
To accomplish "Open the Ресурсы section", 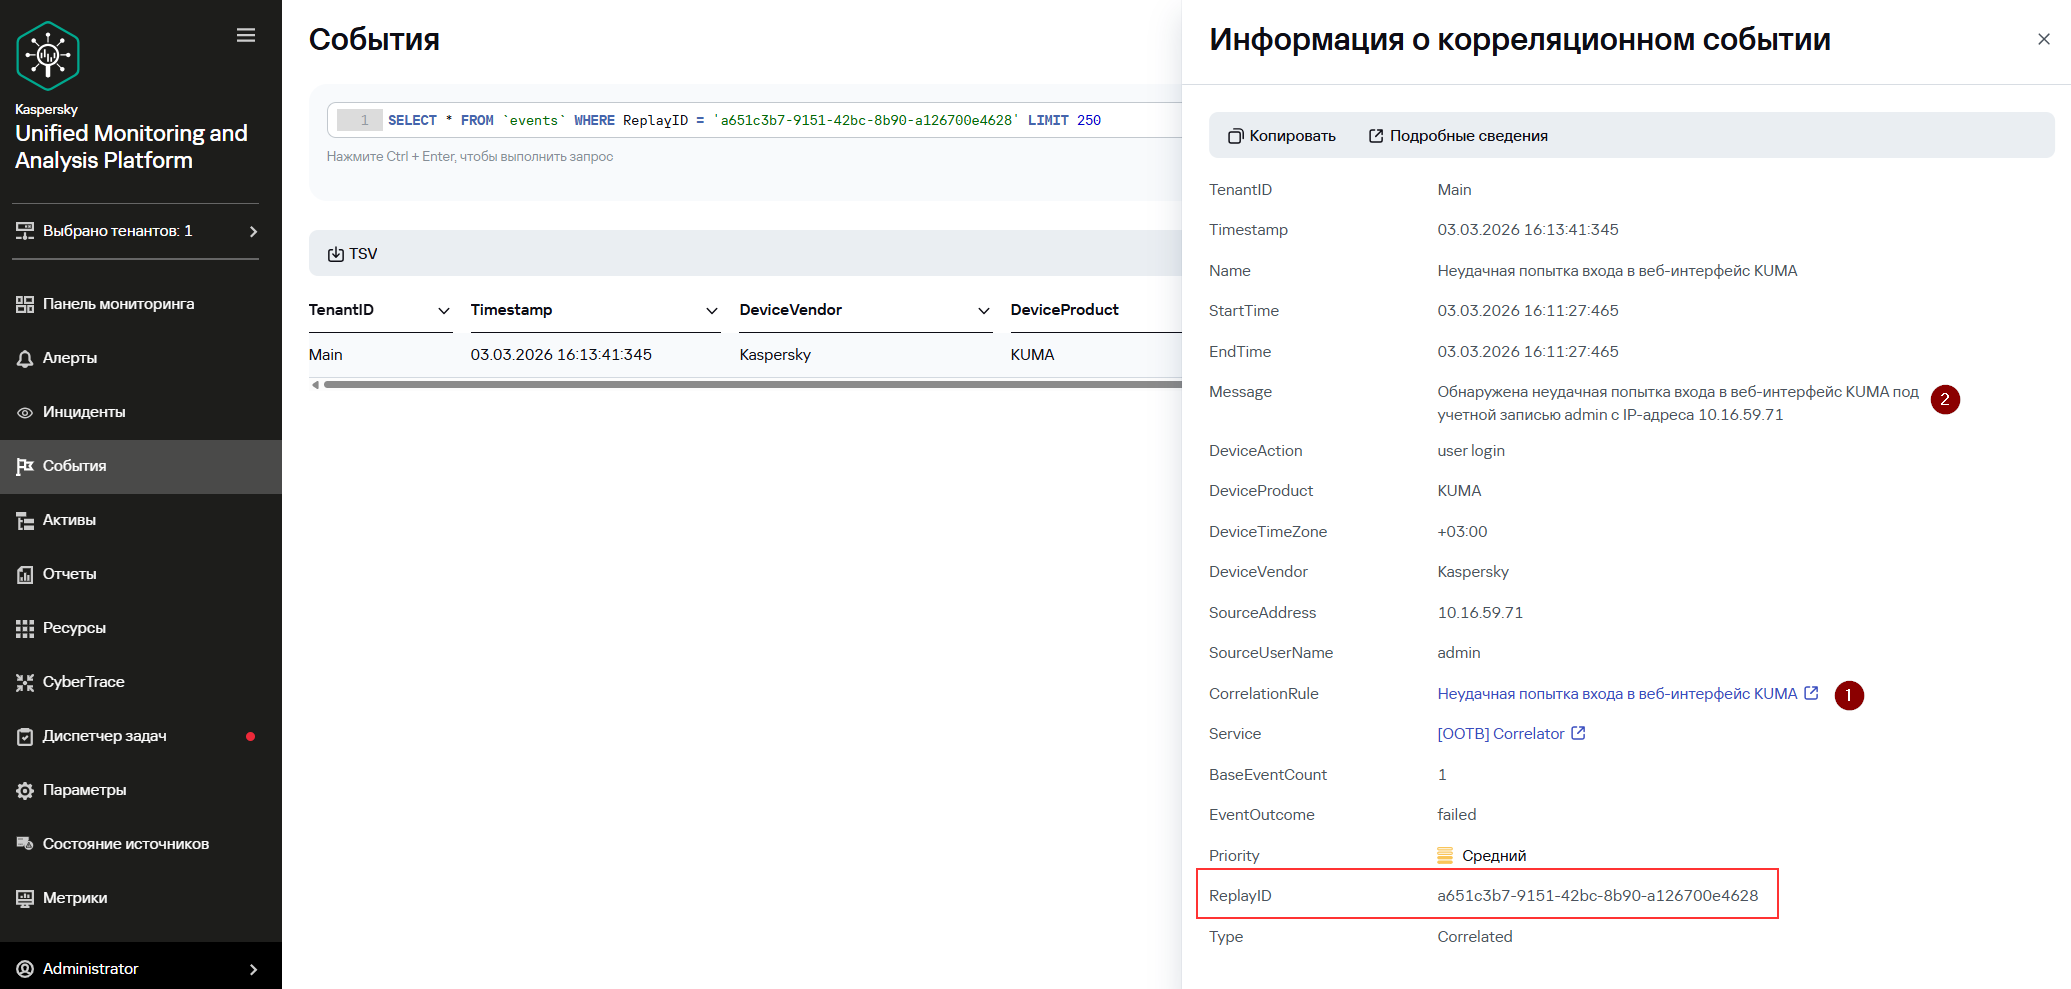I will tap(141, 628).
